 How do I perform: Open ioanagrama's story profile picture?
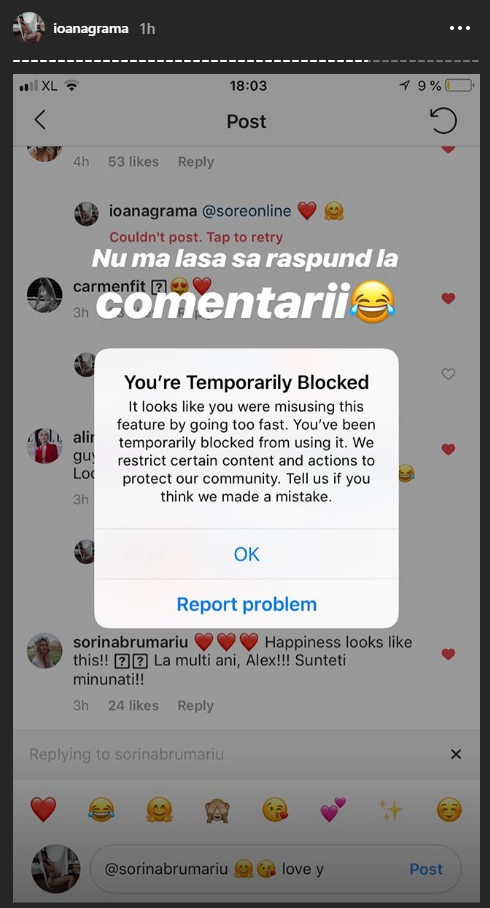tap(28, 28)
